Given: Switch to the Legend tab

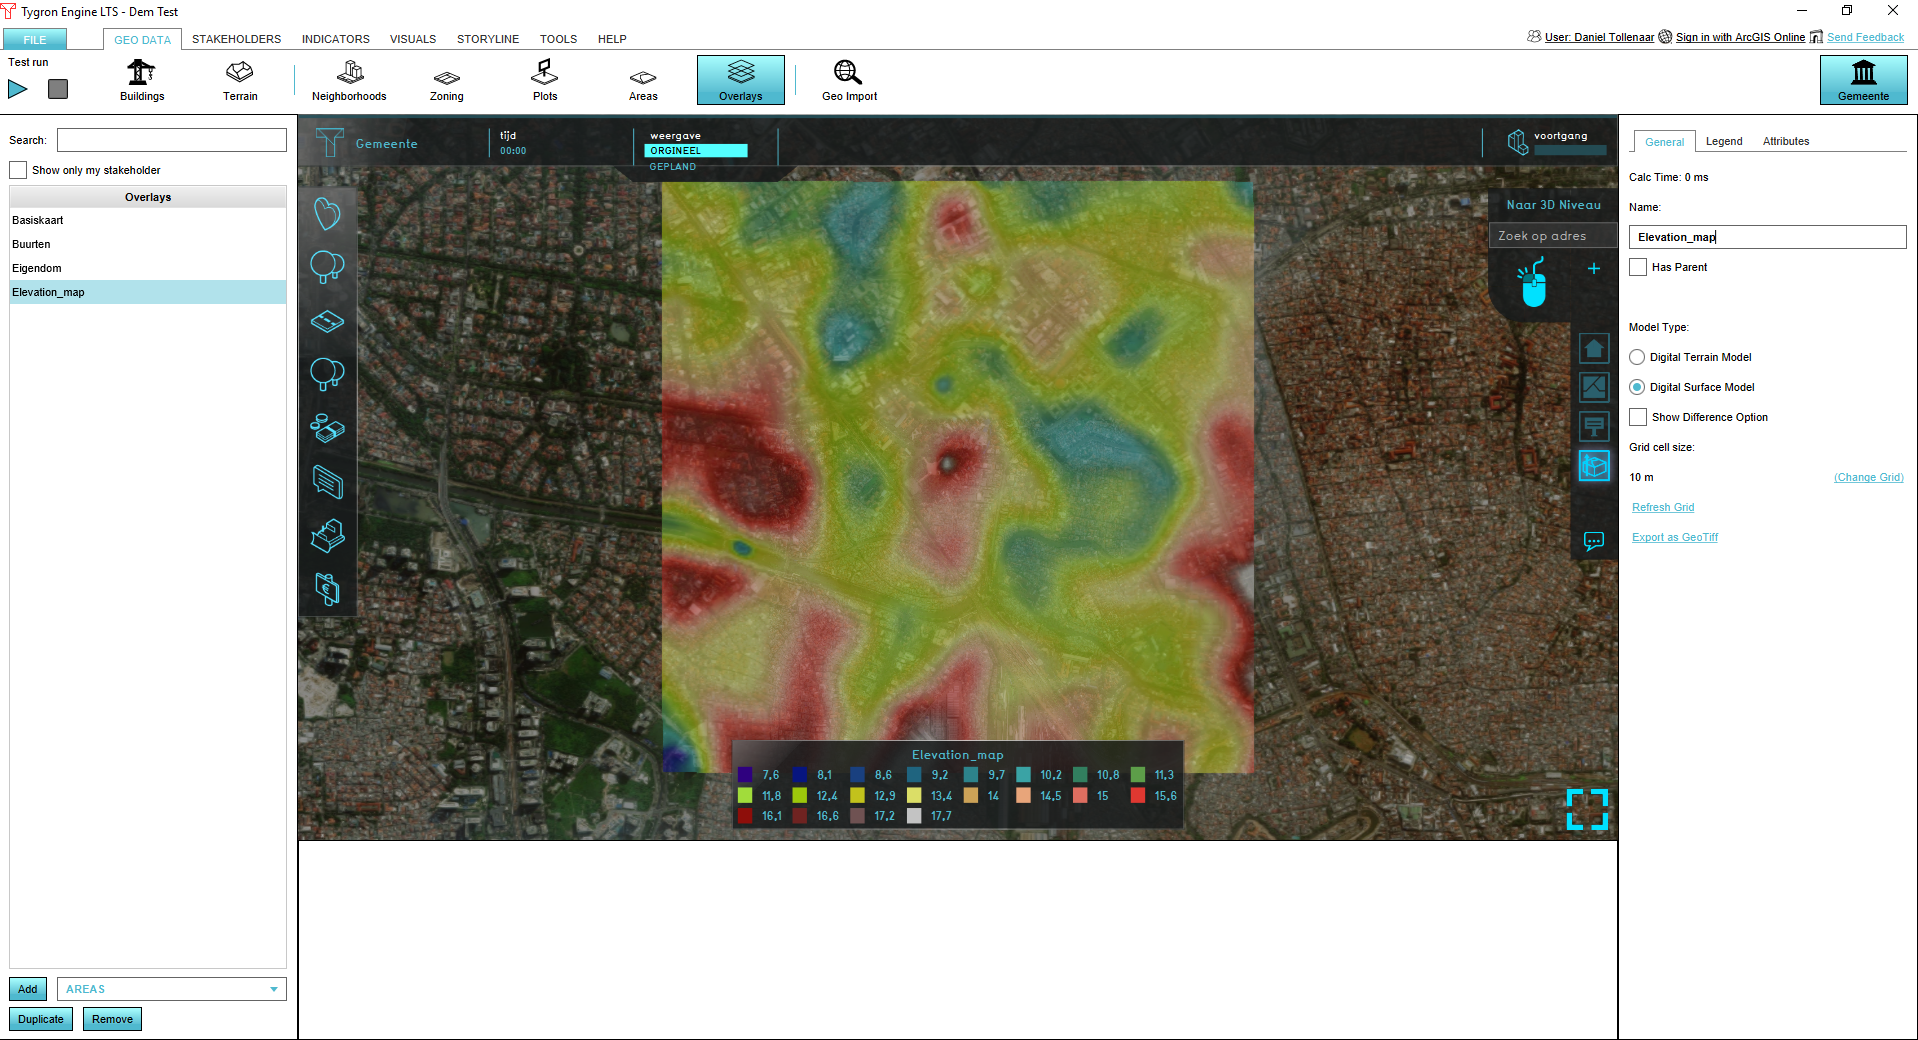Looking at the screenshot, I should 1723,141.
